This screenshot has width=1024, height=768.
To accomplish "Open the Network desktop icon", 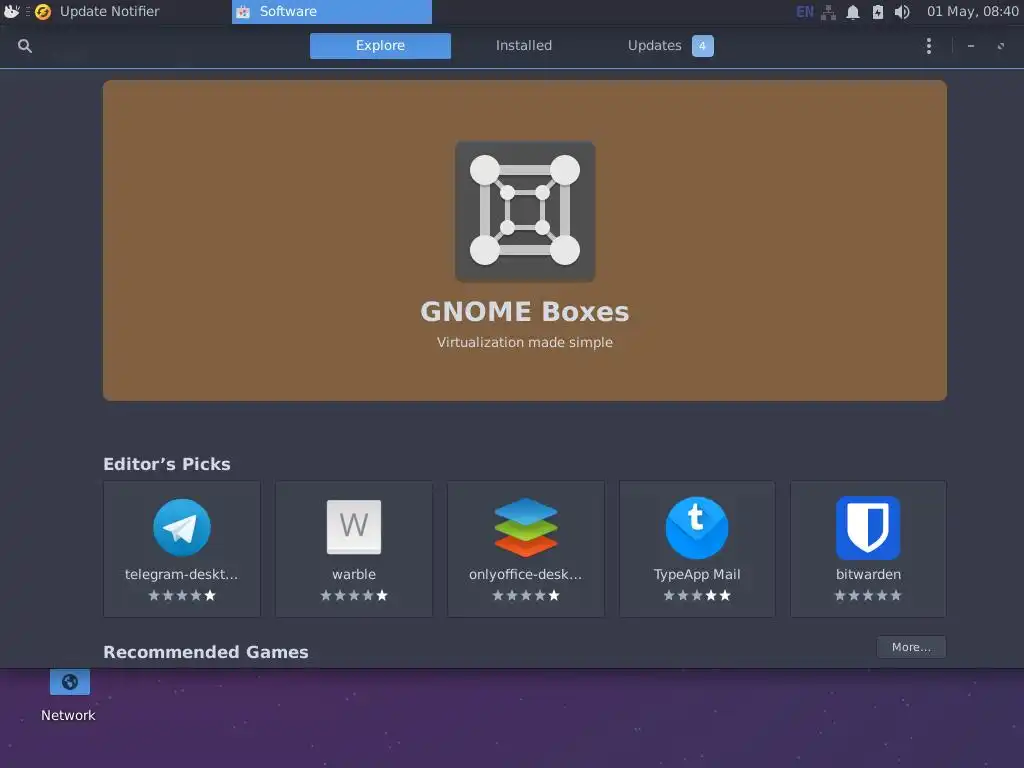I will pyautogui.click(x=69, y=696).
